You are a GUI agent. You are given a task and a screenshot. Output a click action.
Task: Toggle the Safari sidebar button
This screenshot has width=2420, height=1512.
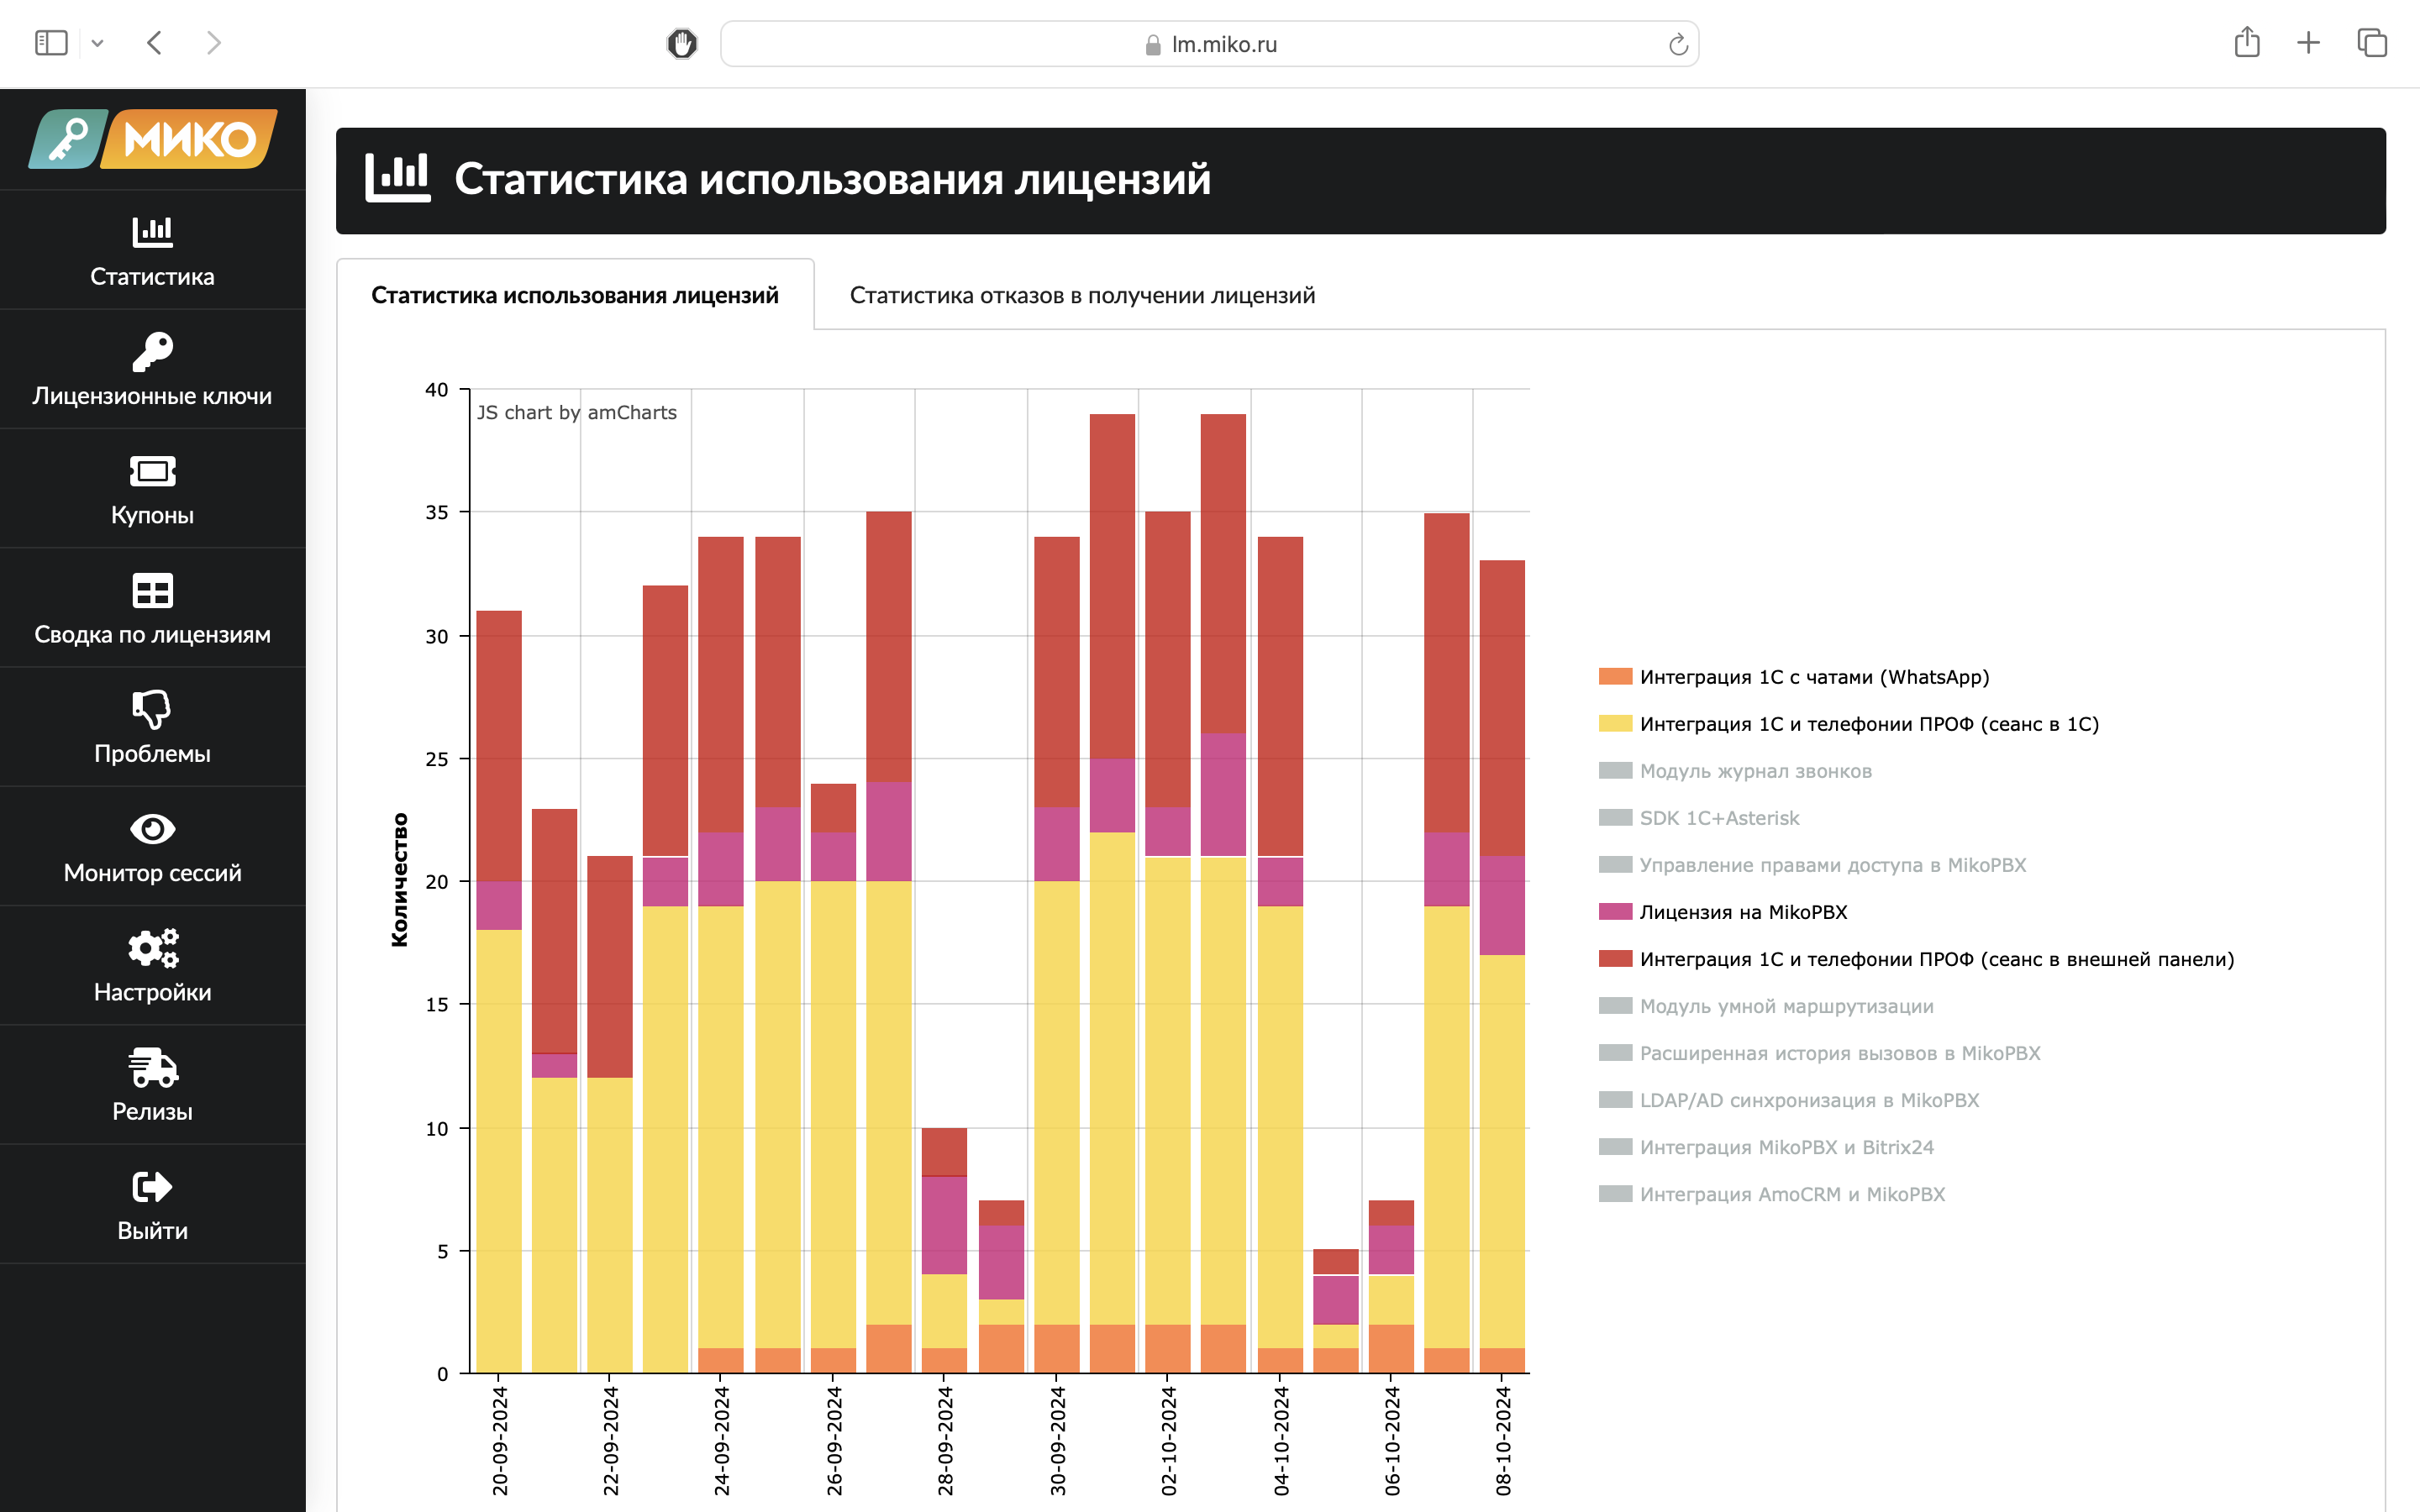click(51, 43)
